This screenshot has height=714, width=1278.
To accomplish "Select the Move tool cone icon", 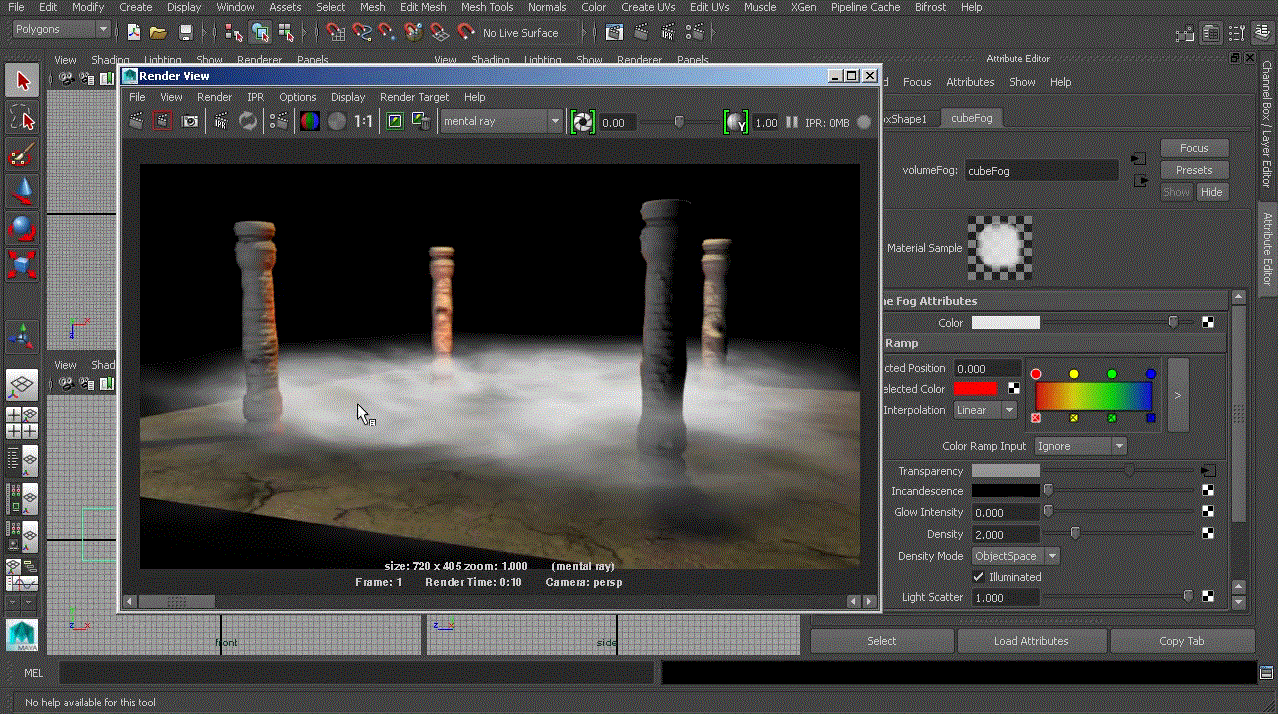I will coord(22,192).
